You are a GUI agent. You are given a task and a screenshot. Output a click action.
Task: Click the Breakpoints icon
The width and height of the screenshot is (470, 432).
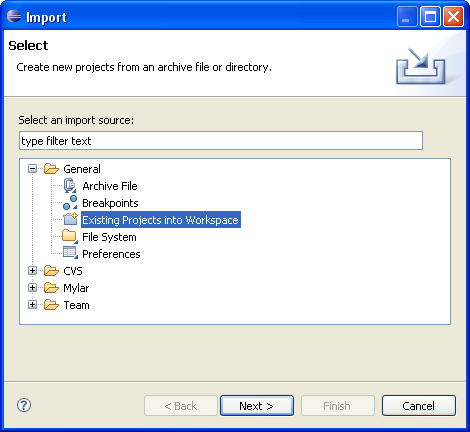[70, 203]
